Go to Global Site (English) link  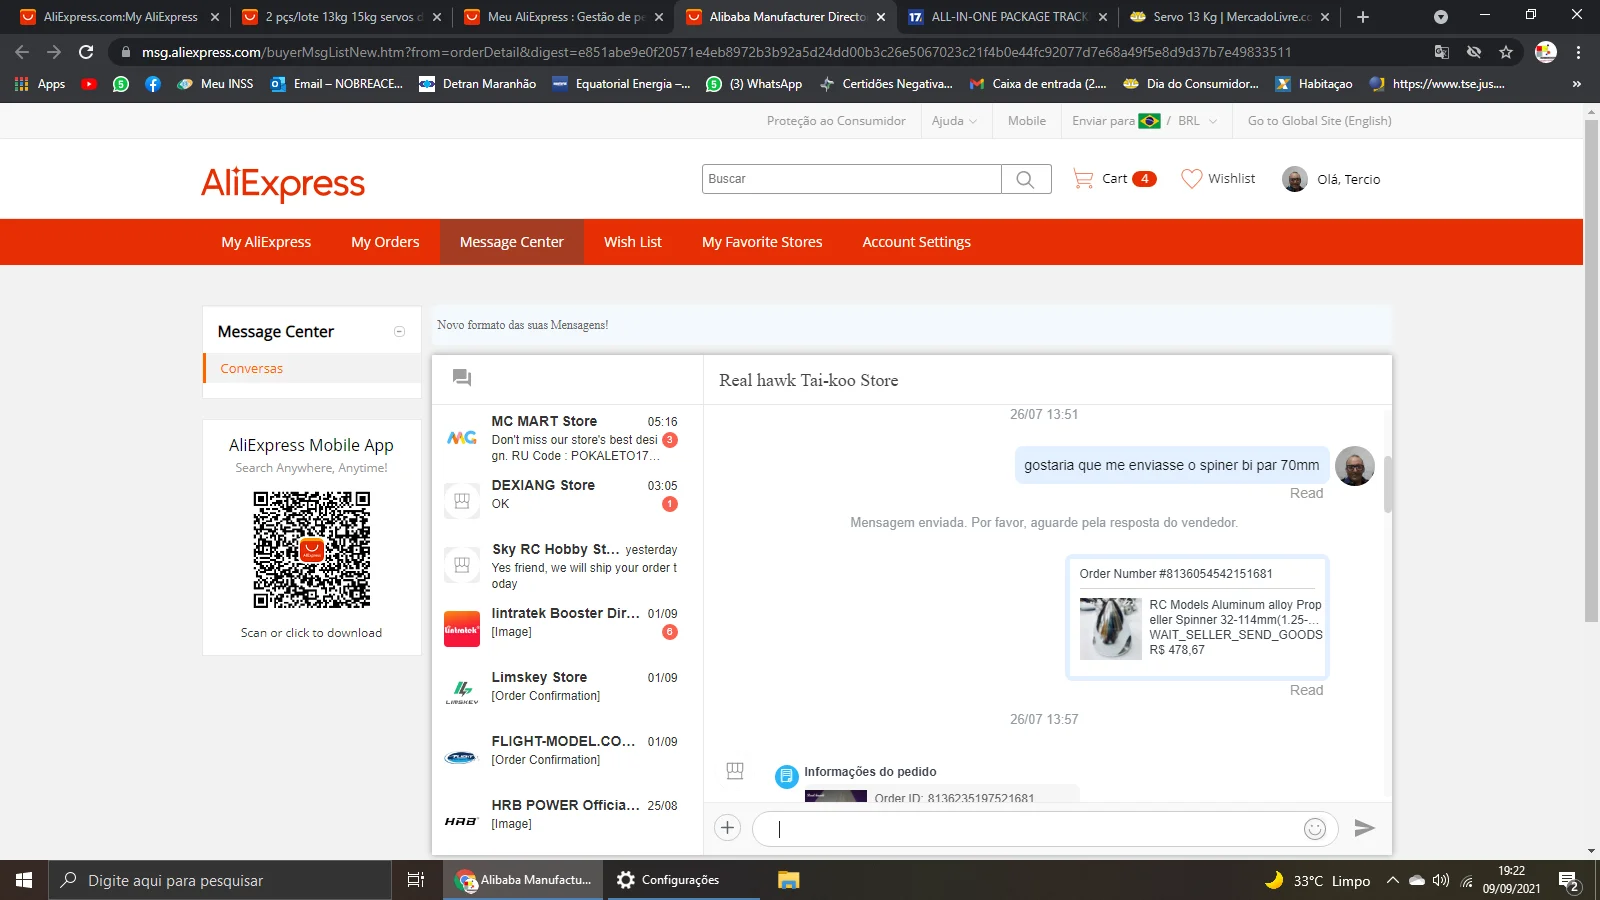pos(1320,121)
